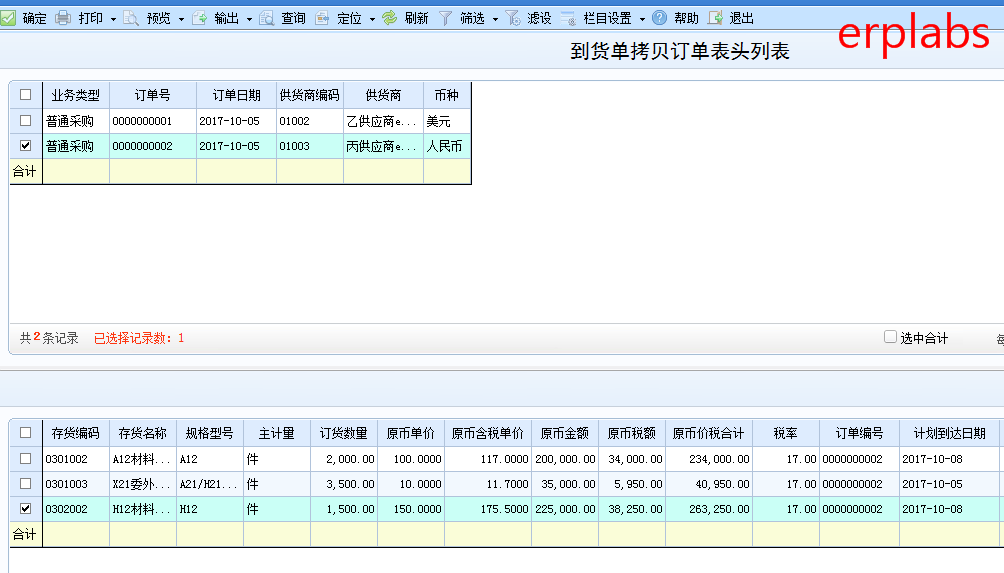
Task: Click the 人民币 currency cell
Action: [447, 146]
